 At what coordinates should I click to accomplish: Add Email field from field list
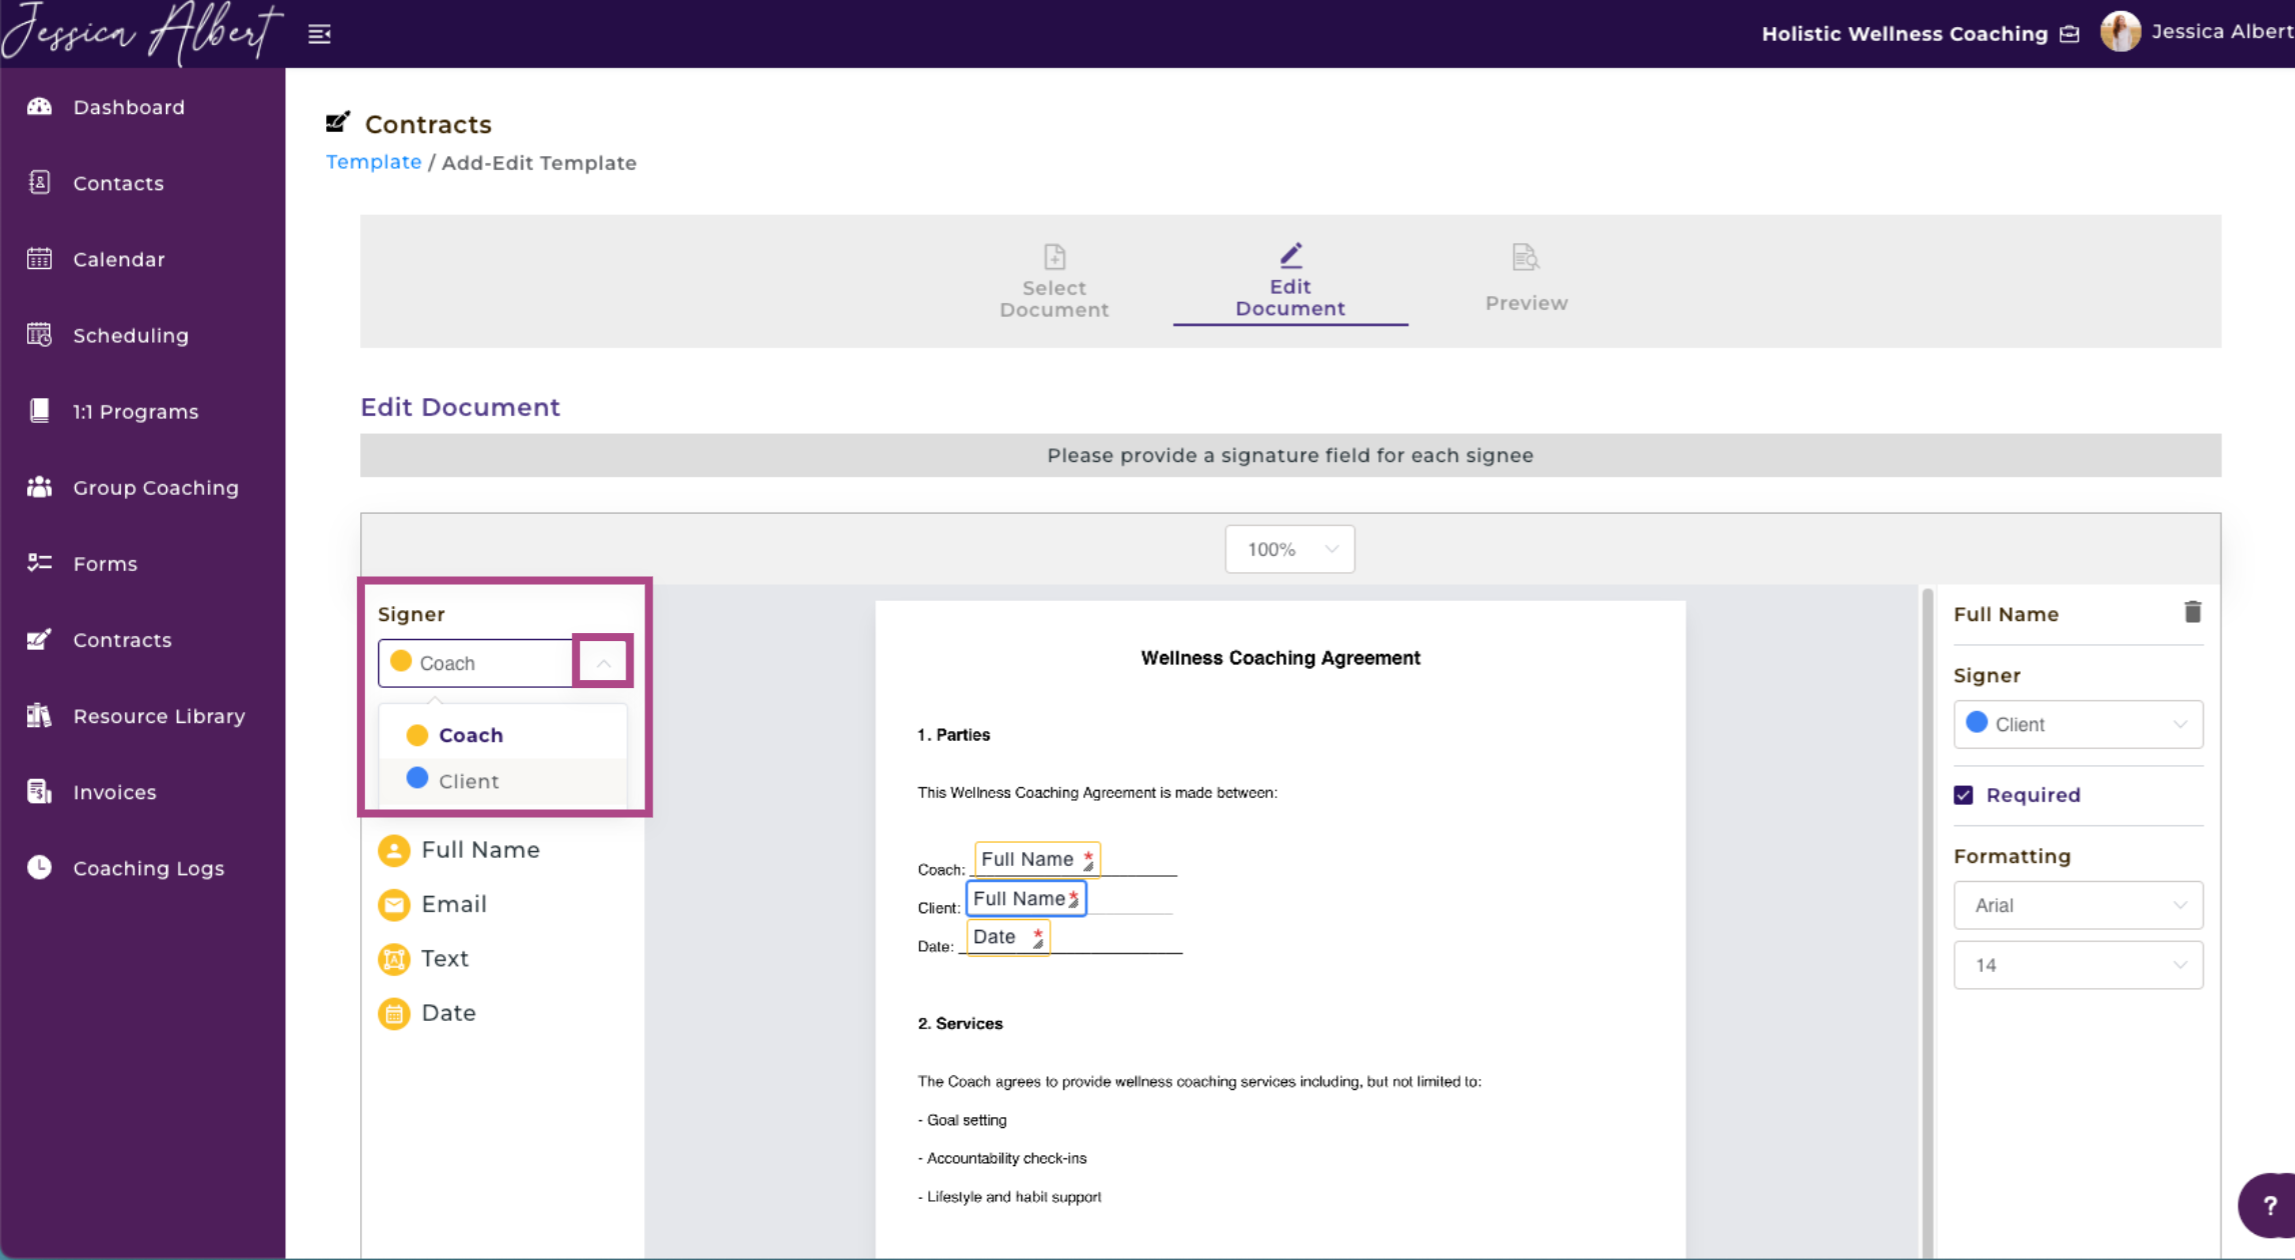[433, 904]
